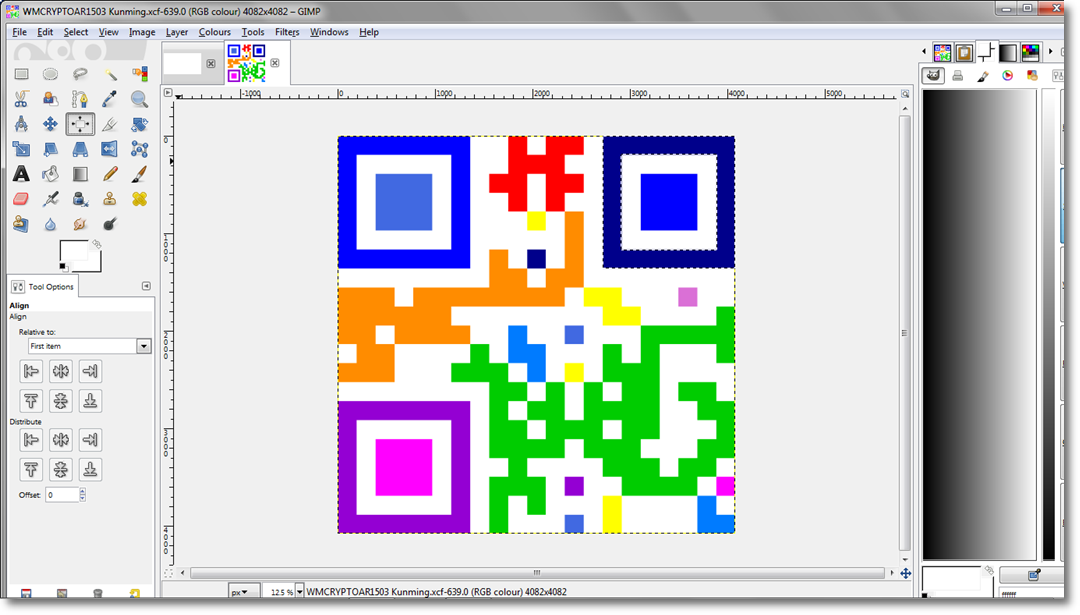The width and height of the screenshot is (1080, 615).
Task: Select the Watercolour brush colour selector
Action: (x=983, y=76)
